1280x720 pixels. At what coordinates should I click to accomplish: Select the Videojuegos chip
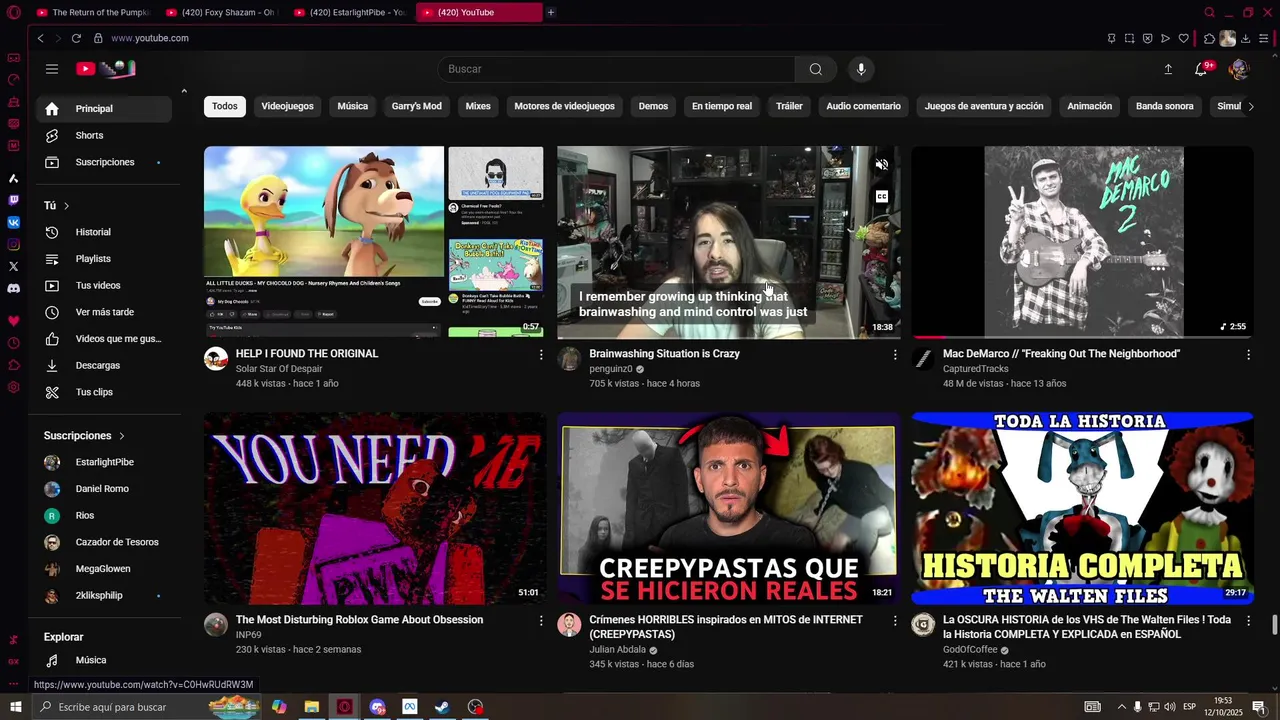[x=287, y=106]
